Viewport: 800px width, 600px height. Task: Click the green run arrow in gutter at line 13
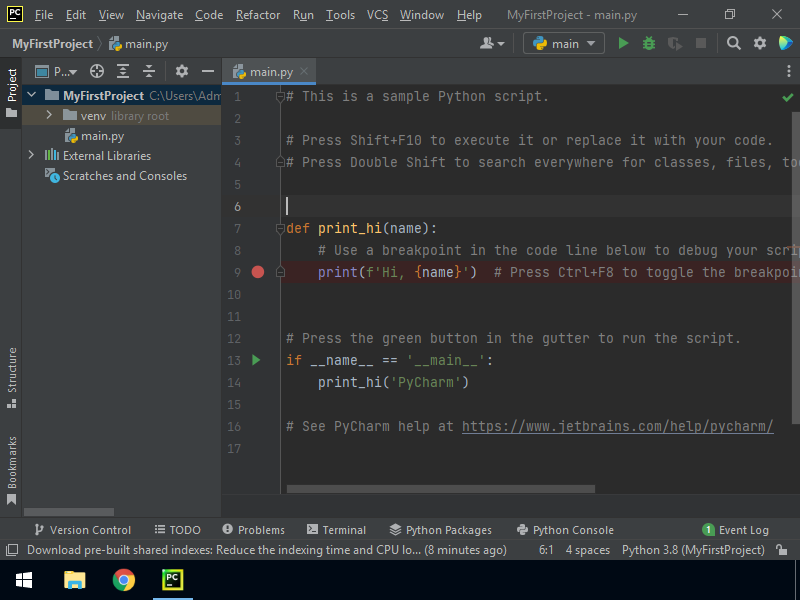coord(256,360)
